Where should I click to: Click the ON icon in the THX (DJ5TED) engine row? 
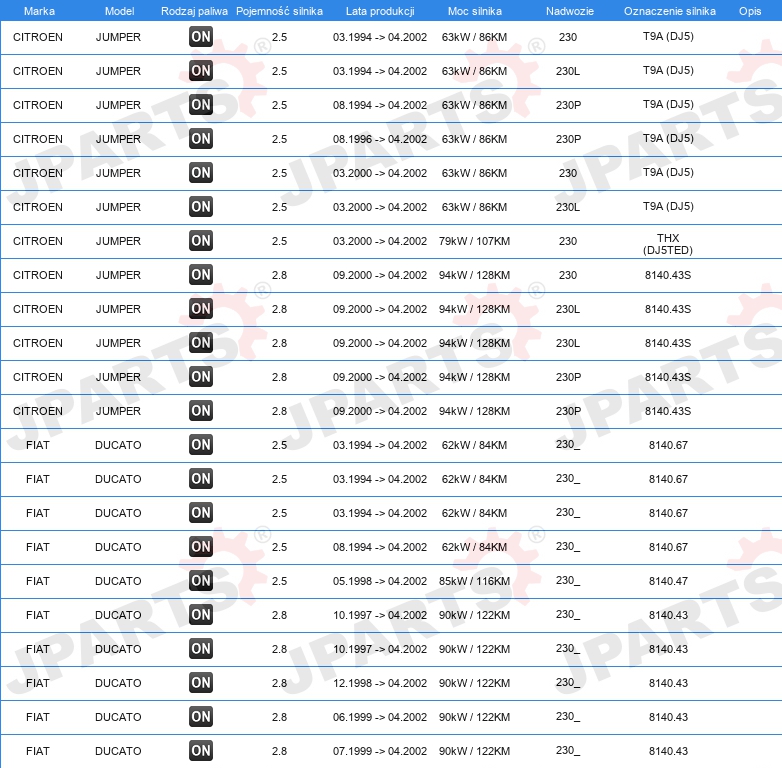click(201, 240)
